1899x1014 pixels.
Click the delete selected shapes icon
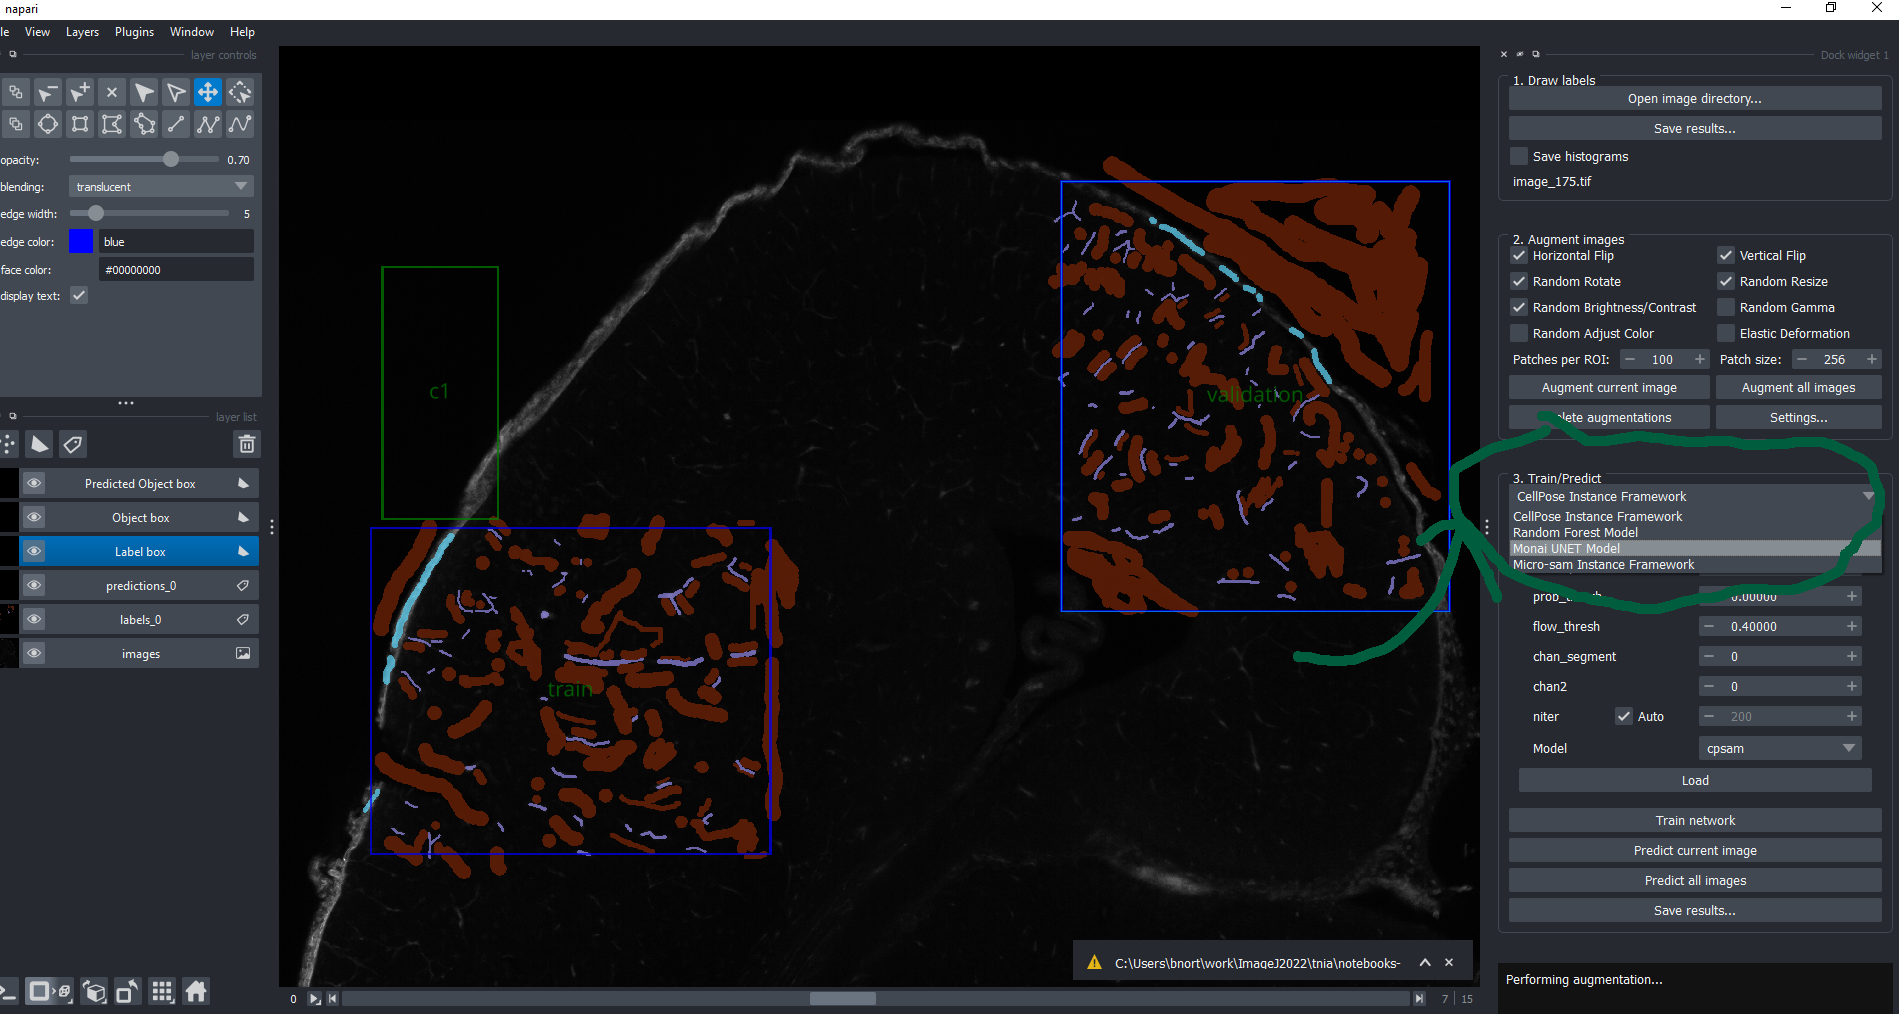tap(112, 92)
